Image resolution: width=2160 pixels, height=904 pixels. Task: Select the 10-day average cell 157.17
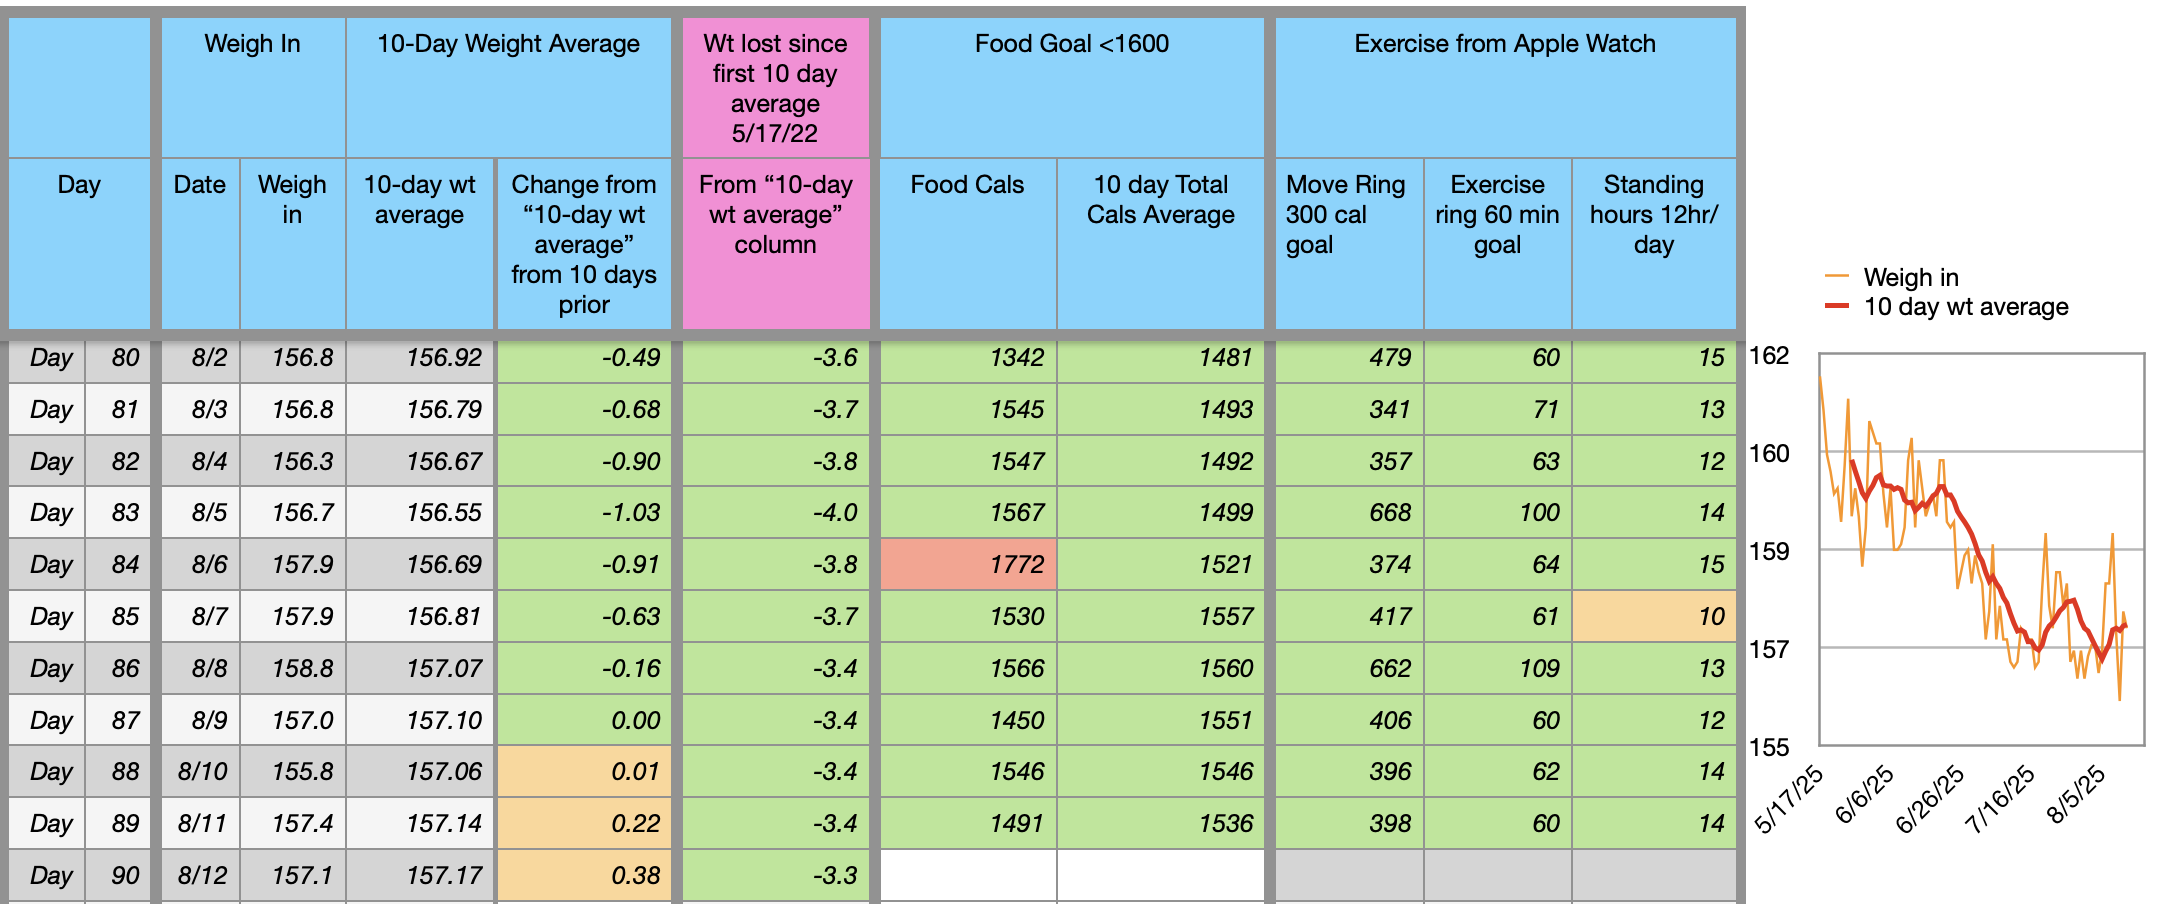click(420, 875)
